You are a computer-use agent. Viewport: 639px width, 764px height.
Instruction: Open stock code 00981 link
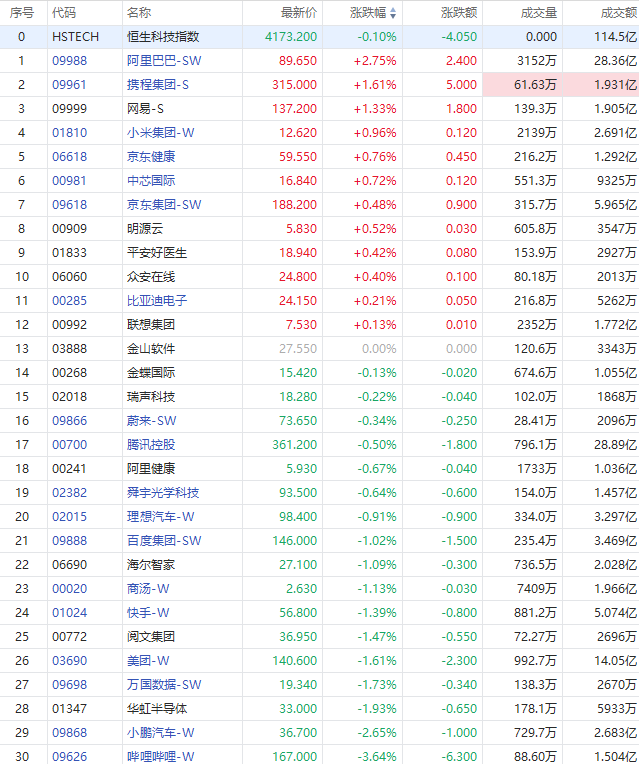pyautogui.click(x=69, y=180)
